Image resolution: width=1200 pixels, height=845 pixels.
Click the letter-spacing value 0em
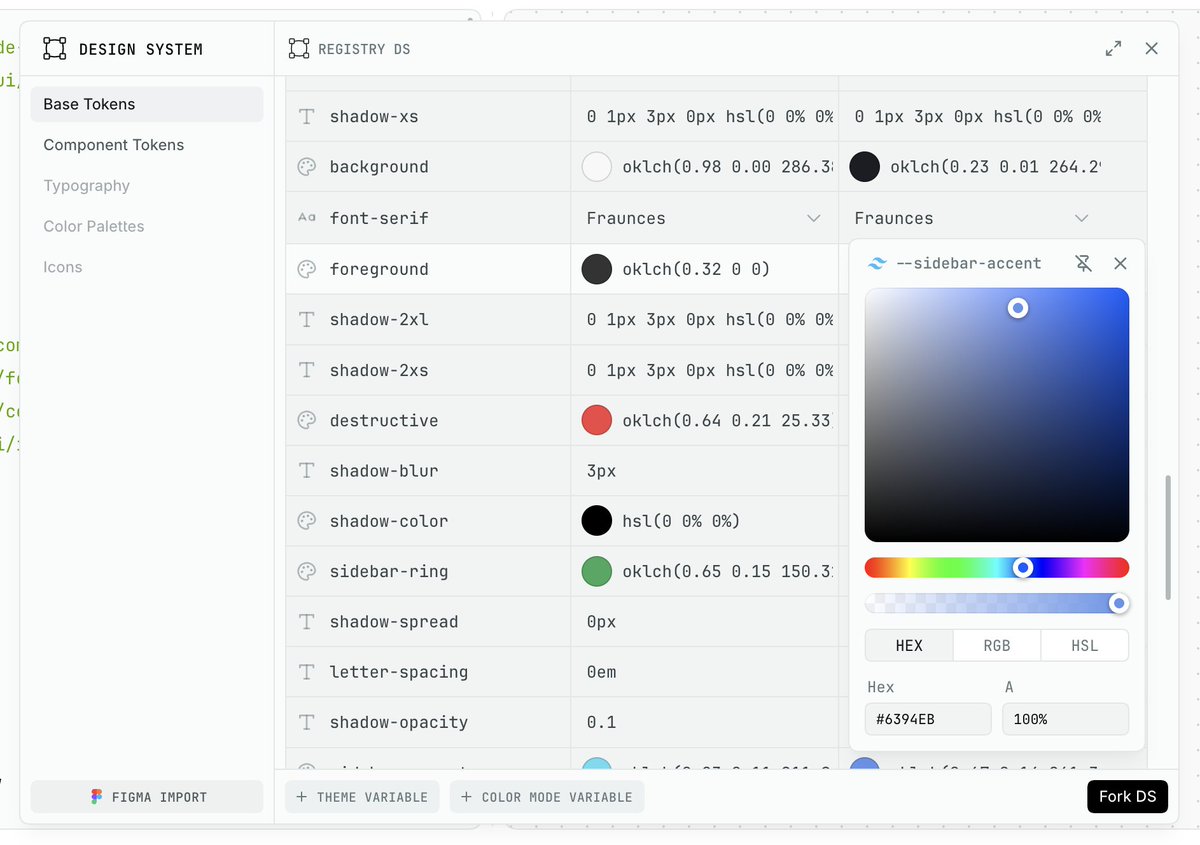601,672
